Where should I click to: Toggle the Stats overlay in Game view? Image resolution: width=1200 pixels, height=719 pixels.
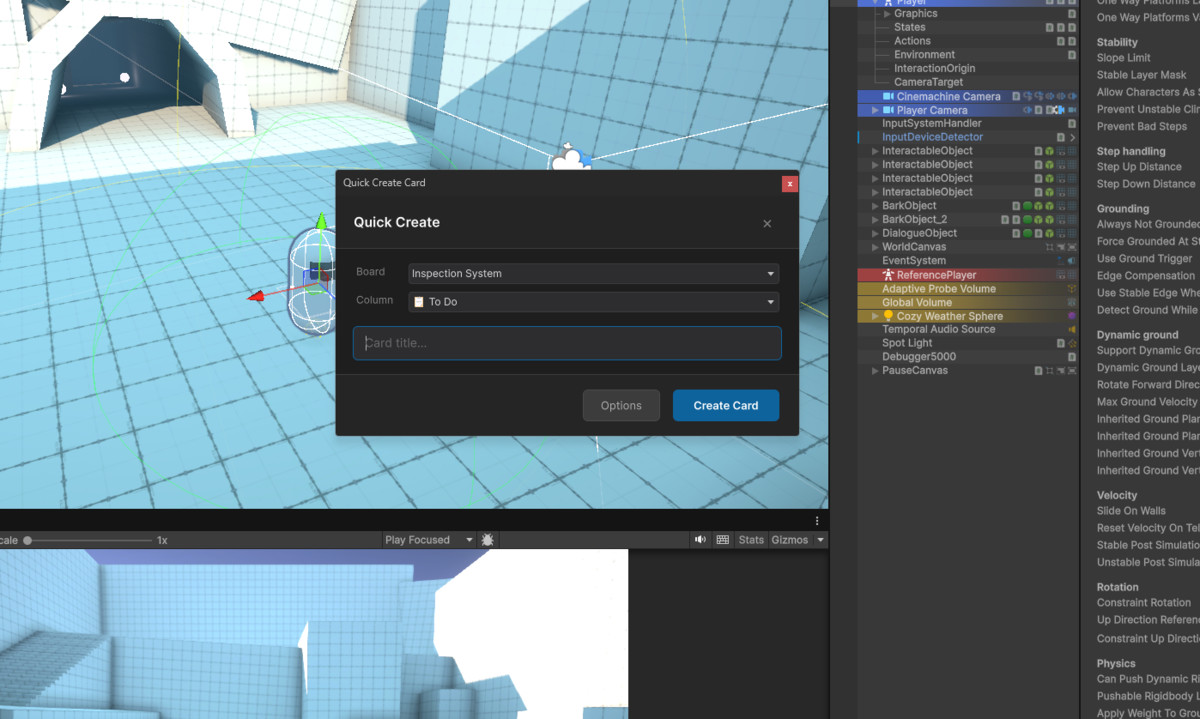750,540
